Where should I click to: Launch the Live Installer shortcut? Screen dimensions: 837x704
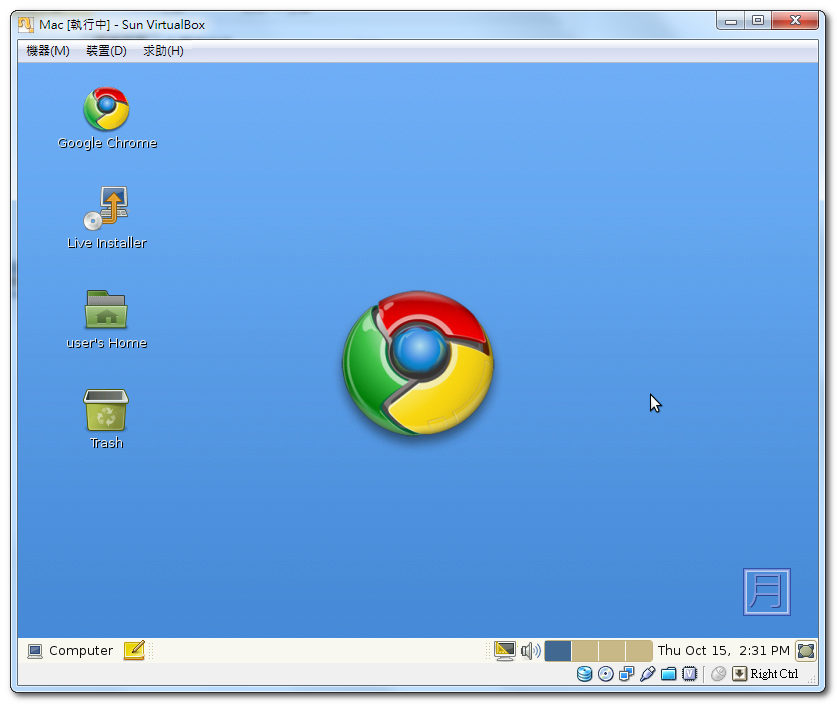coord(106,208)
